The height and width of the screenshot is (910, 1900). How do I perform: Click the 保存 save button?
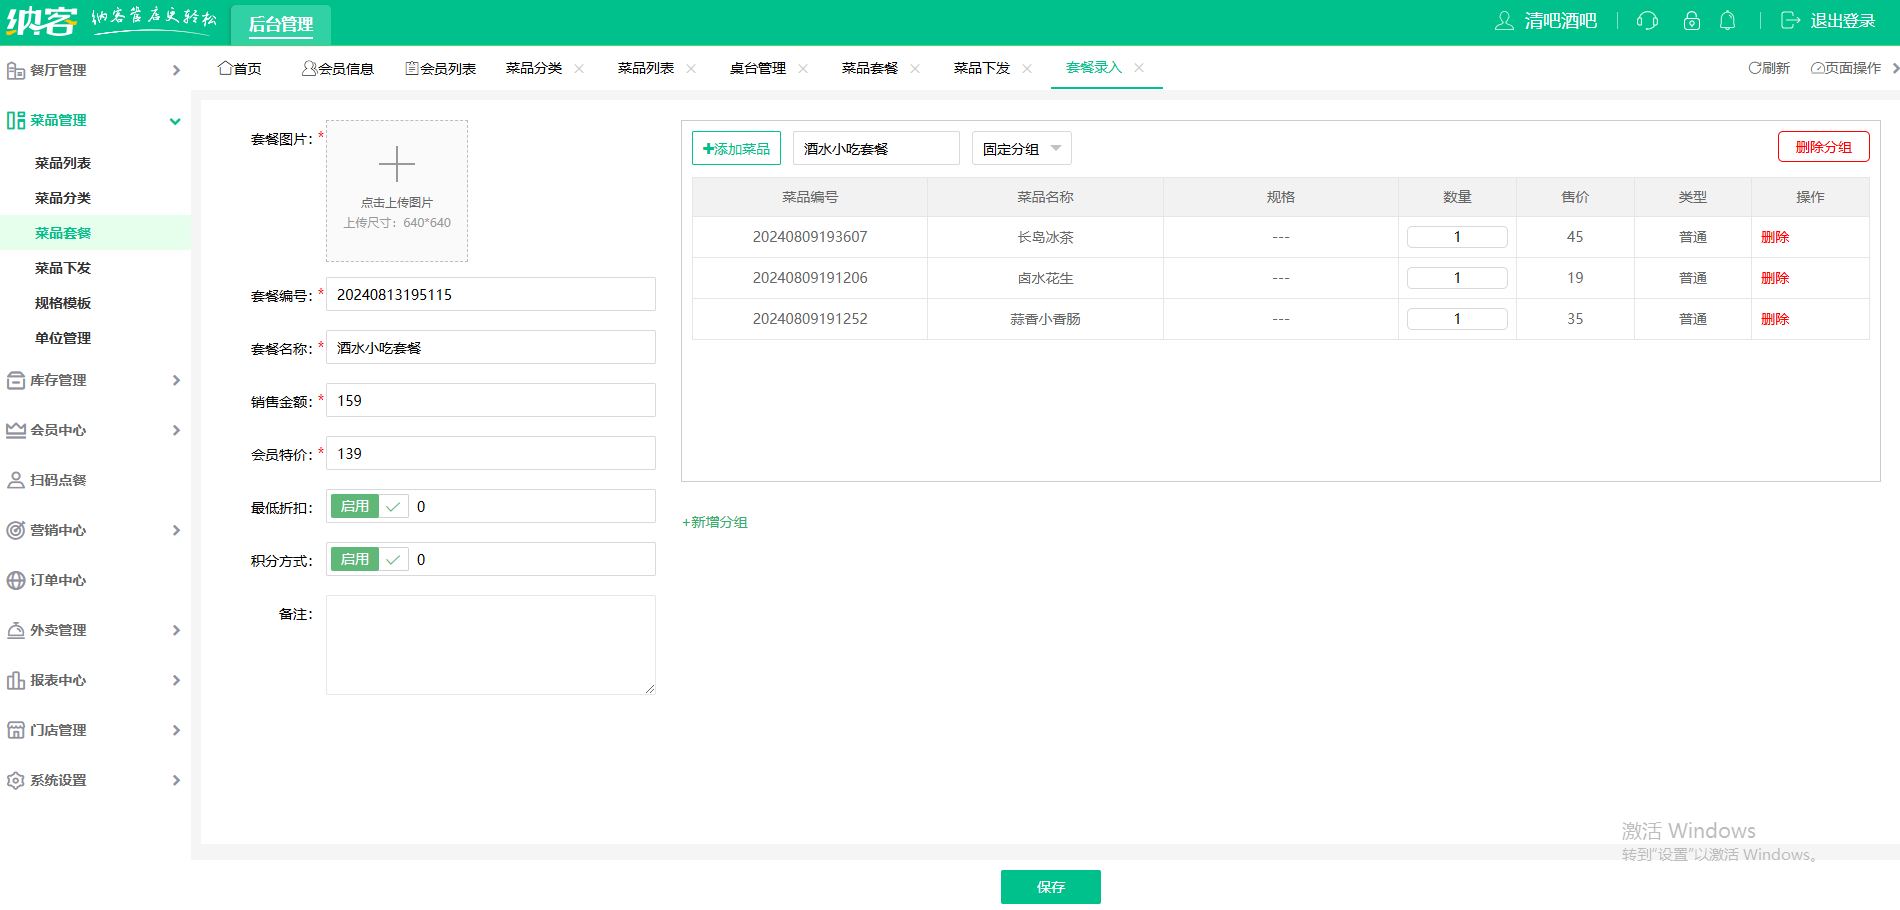pos(1050,886)
